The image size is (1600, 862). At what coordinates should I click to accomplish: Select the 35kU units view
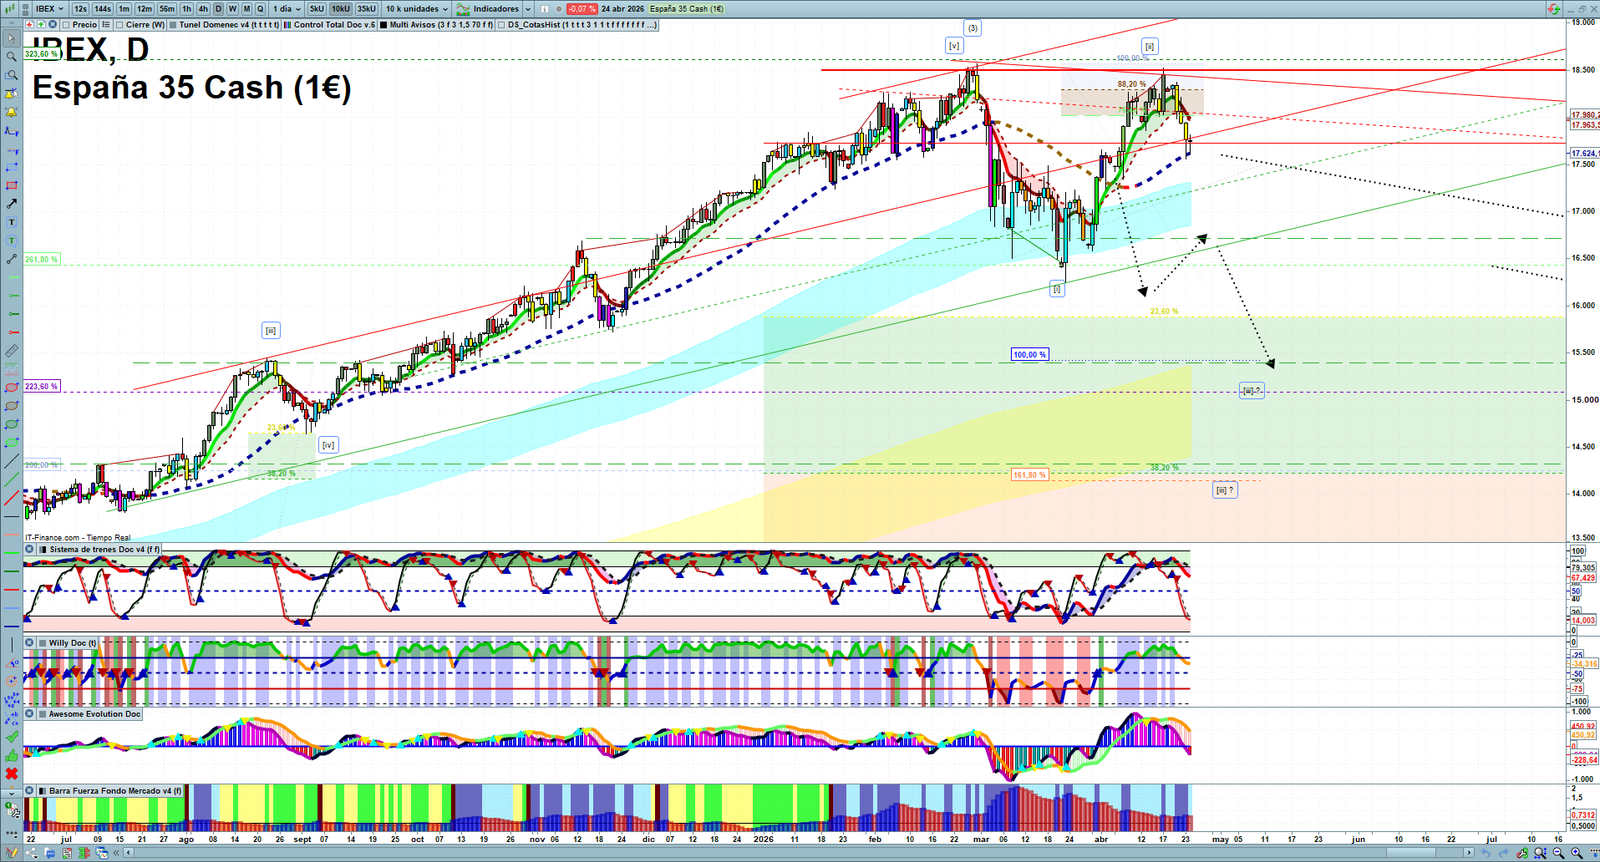tap(367, 9)
